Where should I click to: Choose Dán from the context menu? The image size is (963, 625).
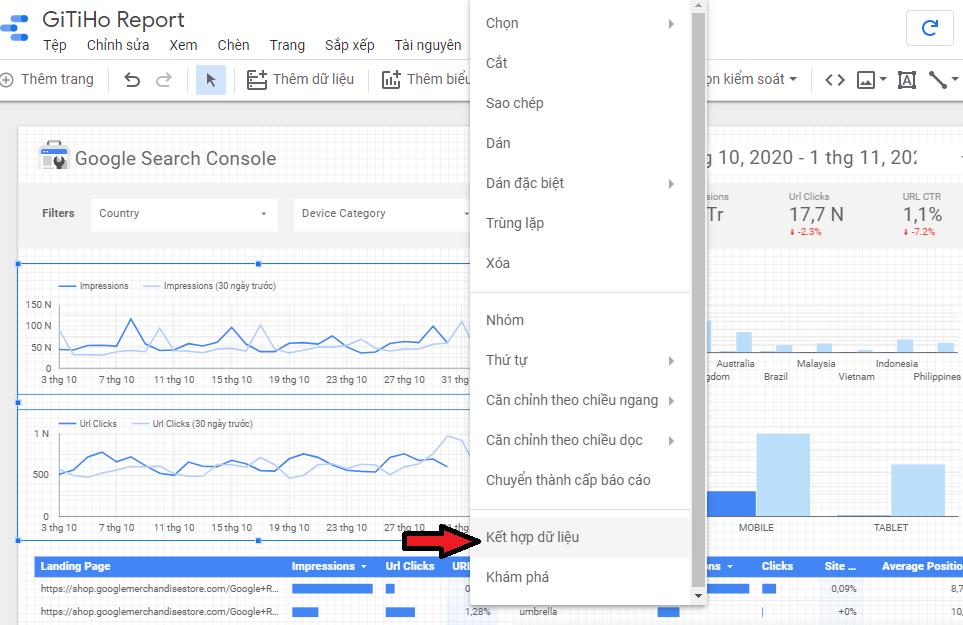pyautogui.click(x=581, y=143)
